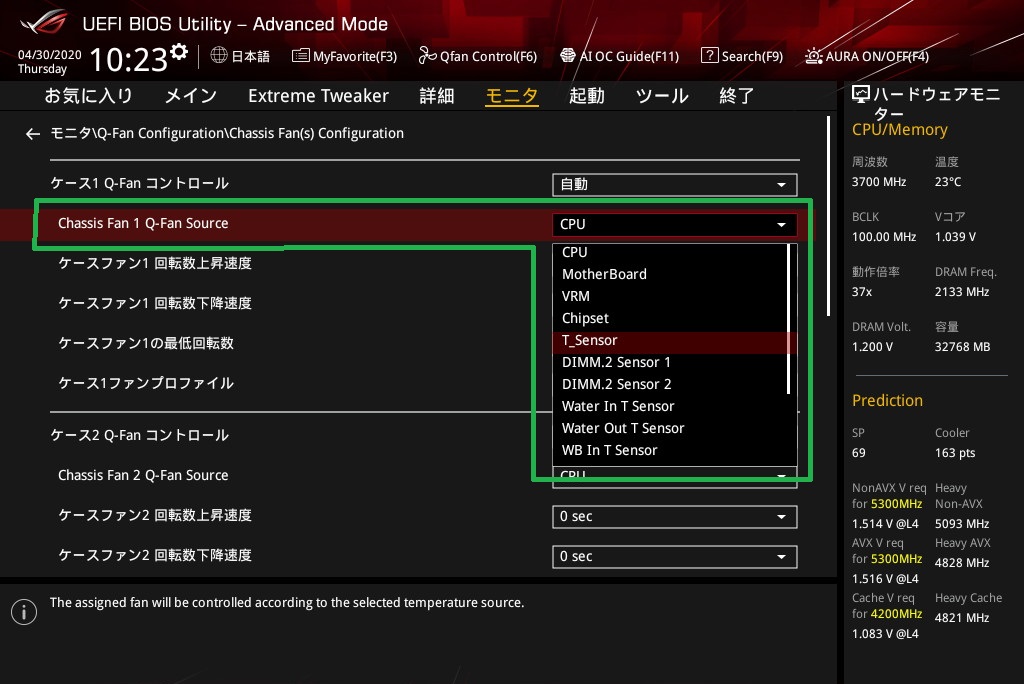This screenshot has width=1024, height=684.
Task: Click the 32768 MB capacity value
Action: coord(962,347)
